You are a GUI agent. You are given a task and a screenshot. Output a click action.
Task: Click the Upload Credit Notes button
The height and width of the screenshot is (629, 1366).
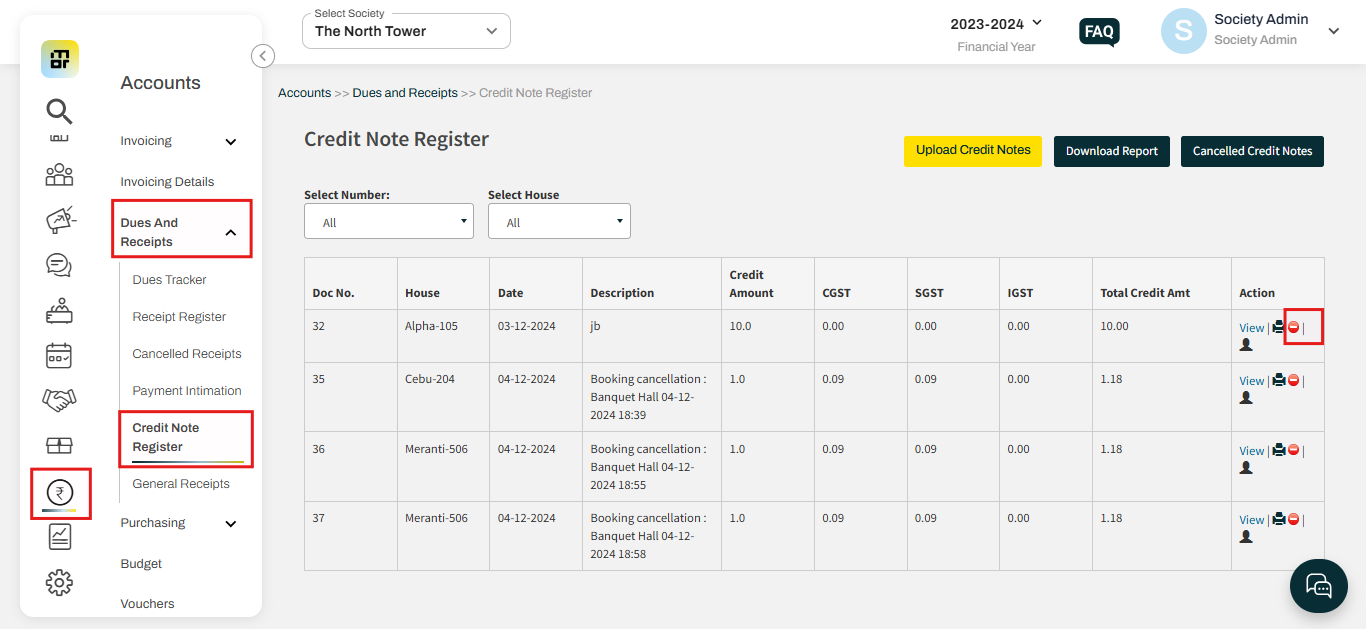(972, 151)
